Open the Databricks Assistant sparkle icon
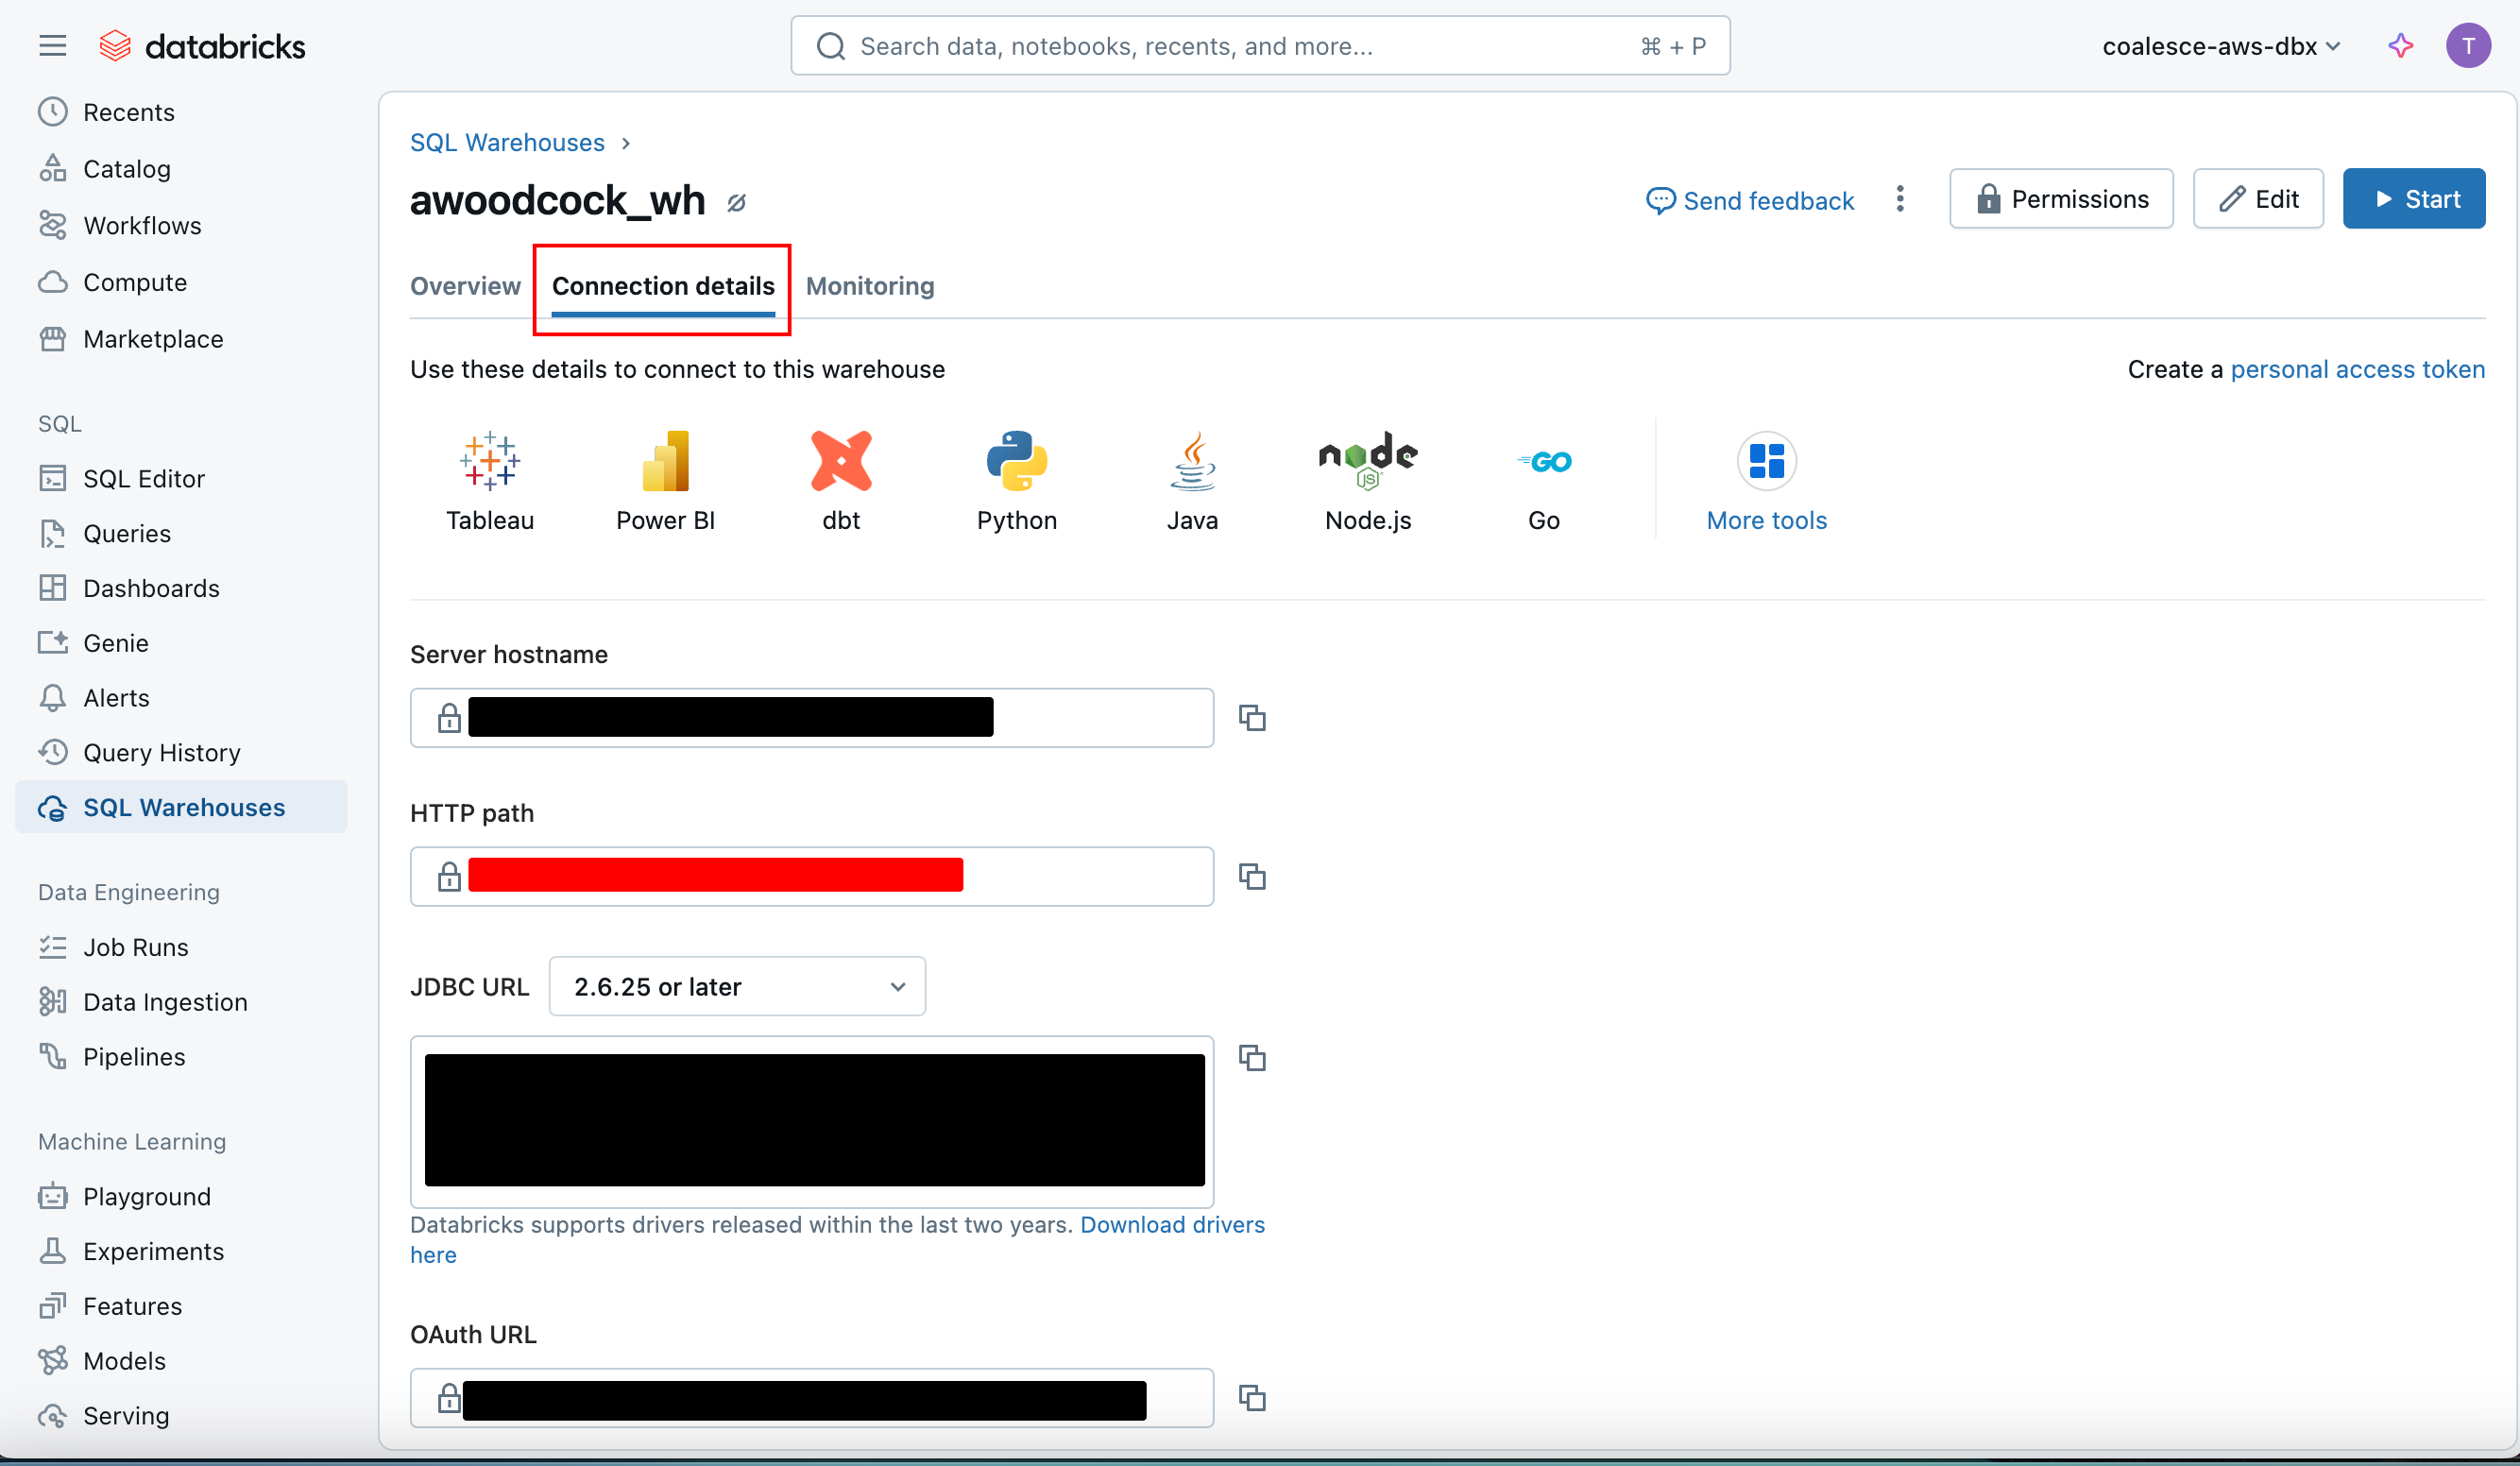 (x=2400, y=46)
